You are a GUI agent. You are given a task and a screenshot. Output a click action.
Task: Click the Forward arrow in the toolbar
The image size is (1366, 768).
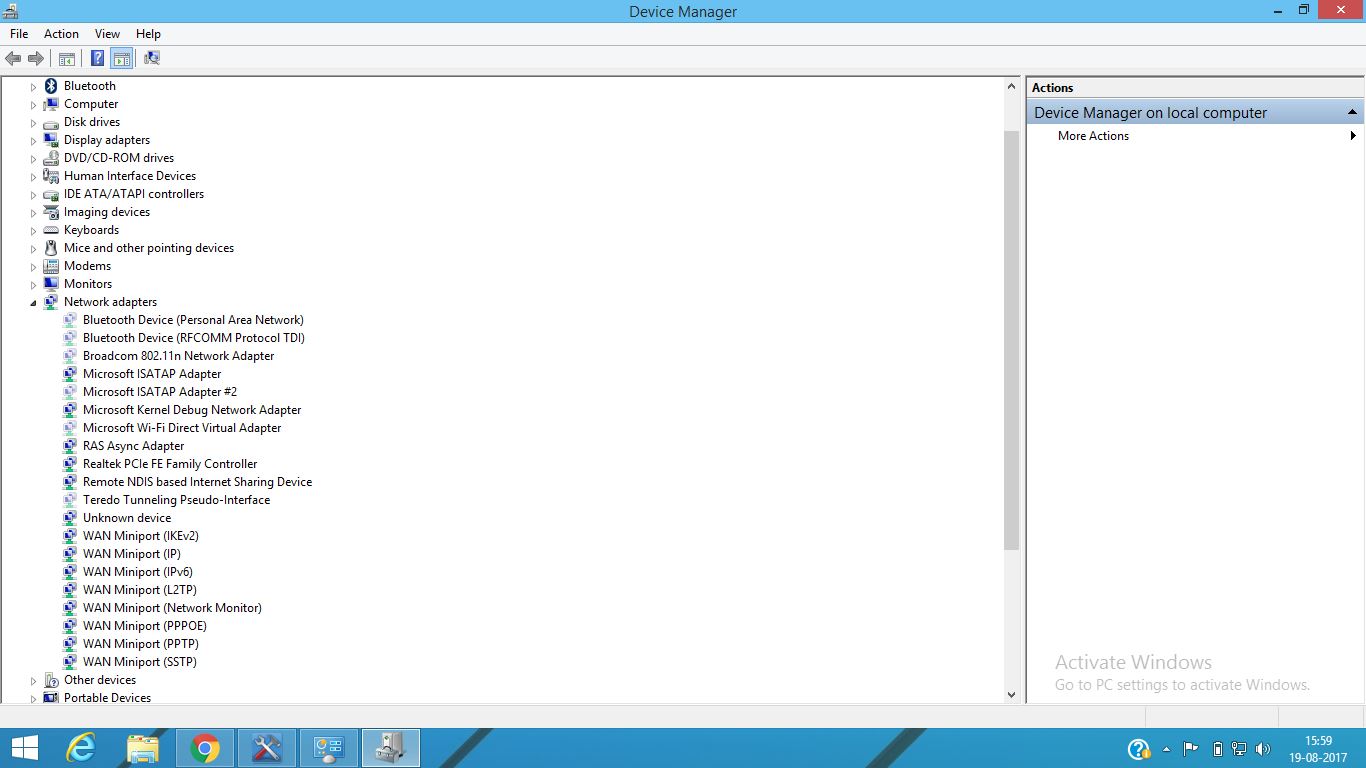click(x=36, y=58)
